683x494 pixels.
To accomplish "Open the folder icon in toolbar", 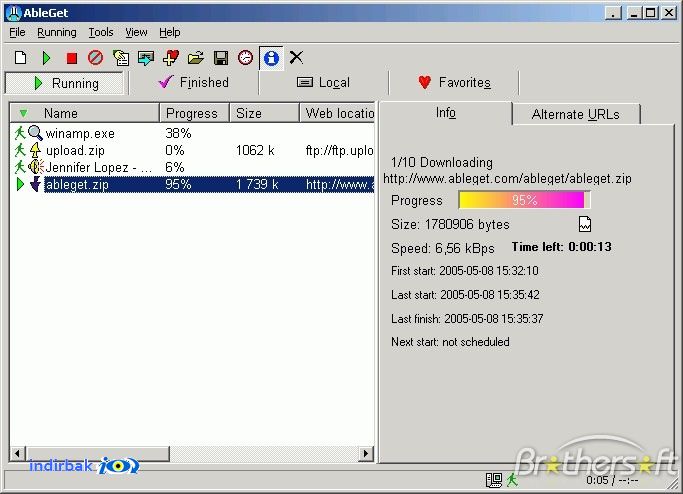I will click(x=196, y=58).
